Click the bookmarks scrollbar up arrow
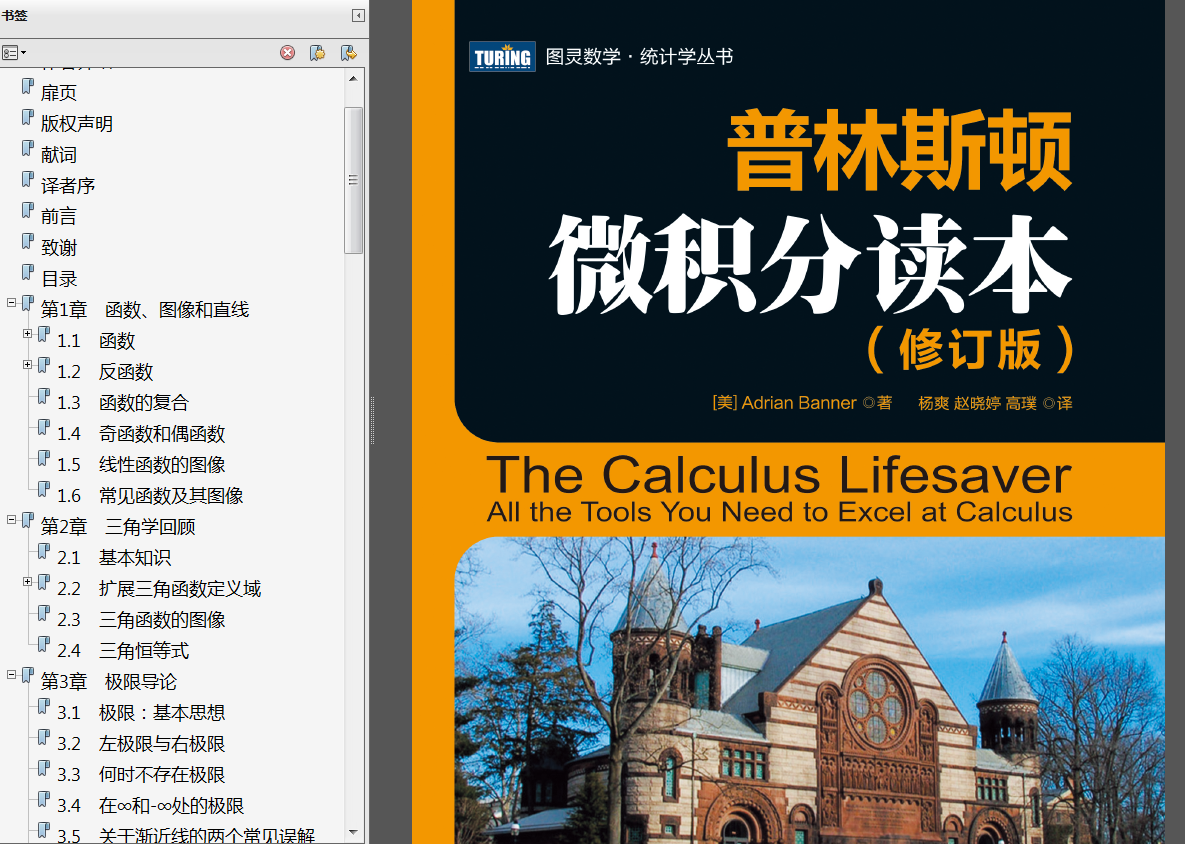The width and height of the screenshot is (1185, 844). (353, 79)
